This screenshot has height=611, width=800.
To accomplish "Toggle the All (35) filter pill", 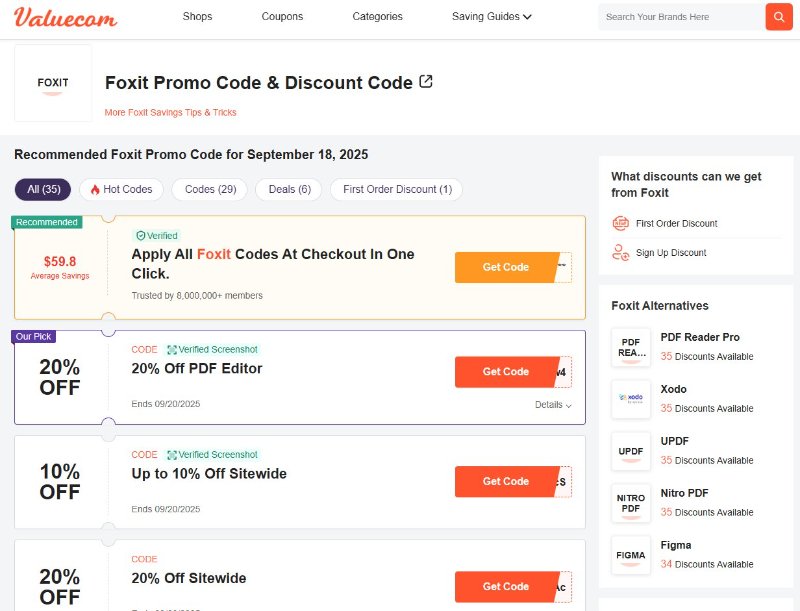I will [41, 189].
